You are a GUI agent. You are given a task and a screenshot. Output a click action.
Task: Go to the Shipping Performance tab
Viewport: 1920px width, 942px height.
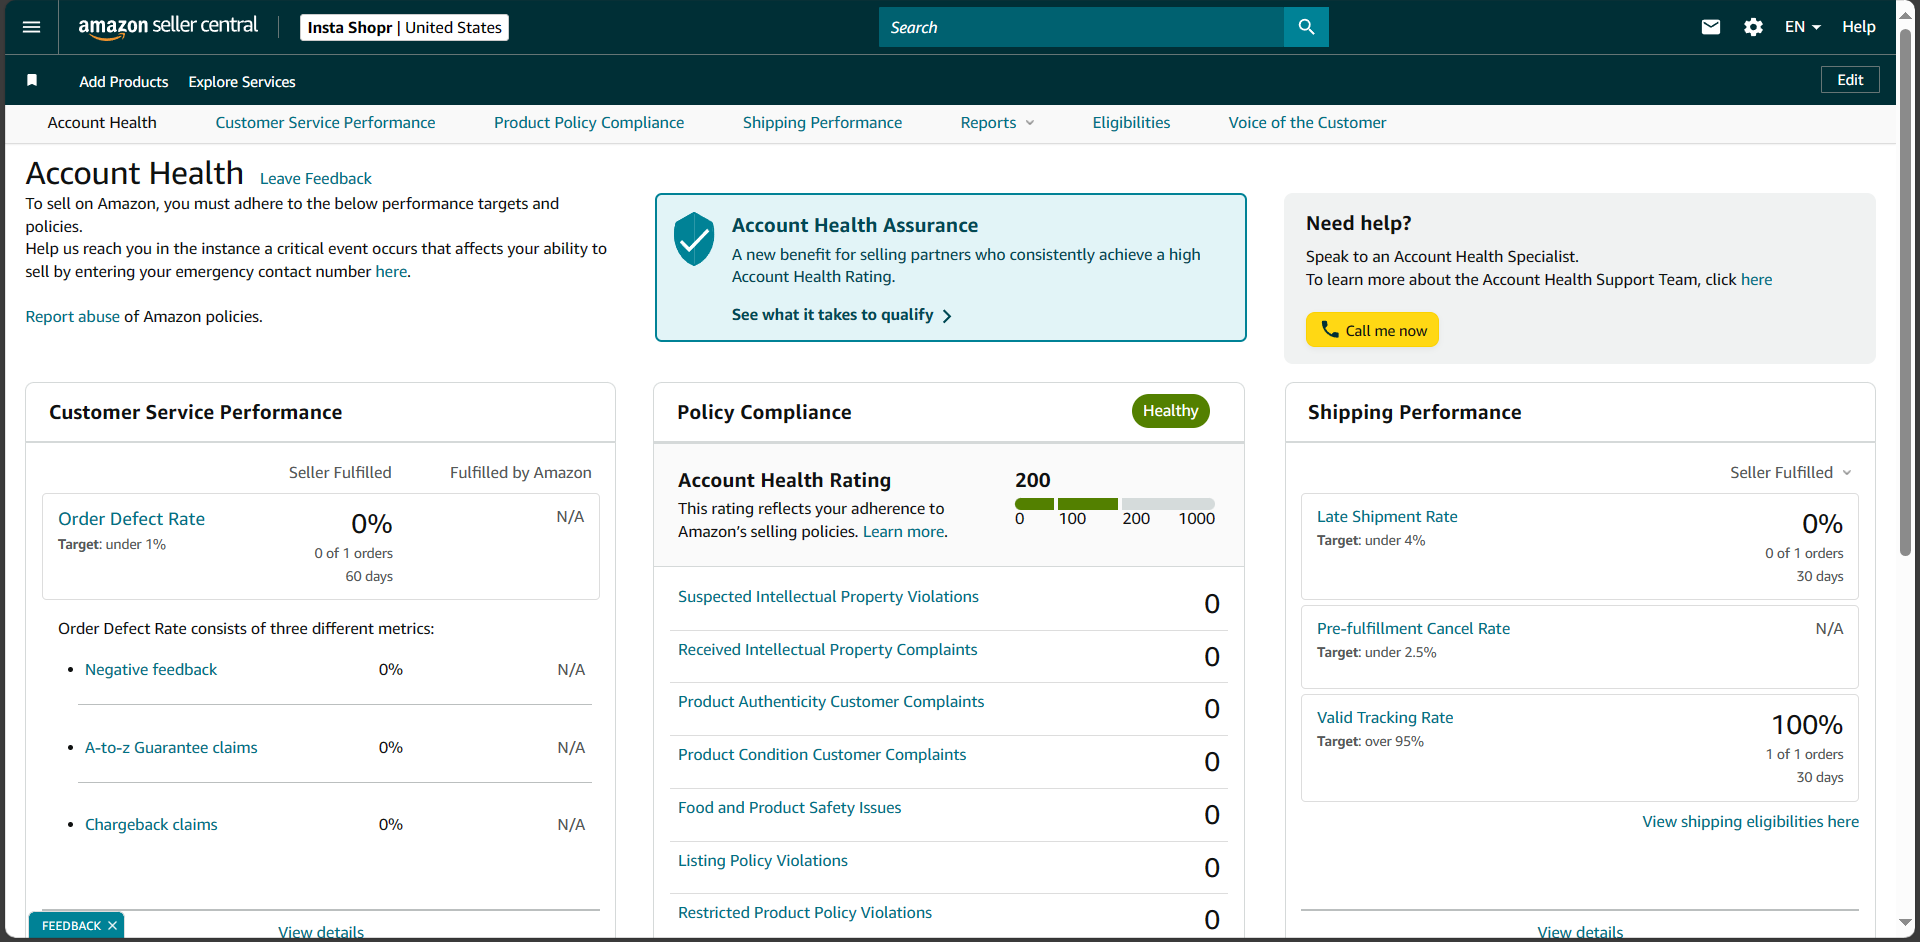coord(822,123)
